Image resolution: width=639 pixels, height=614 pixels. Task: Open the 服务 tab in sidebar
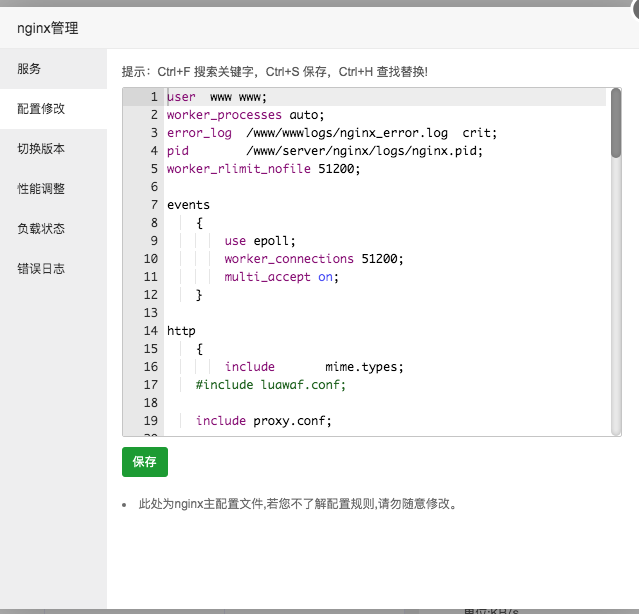pyautogui.click(x=53, y=69)
